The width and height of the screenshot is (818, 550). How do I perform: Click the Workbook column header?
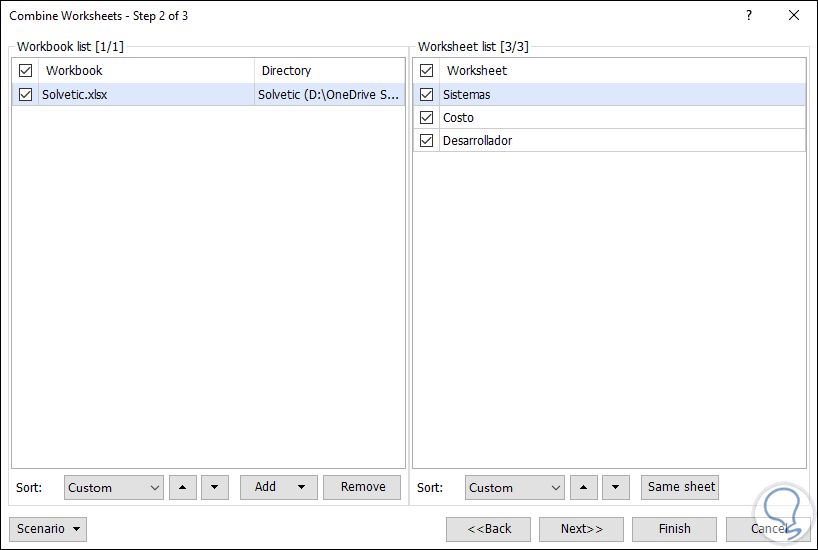146,70
